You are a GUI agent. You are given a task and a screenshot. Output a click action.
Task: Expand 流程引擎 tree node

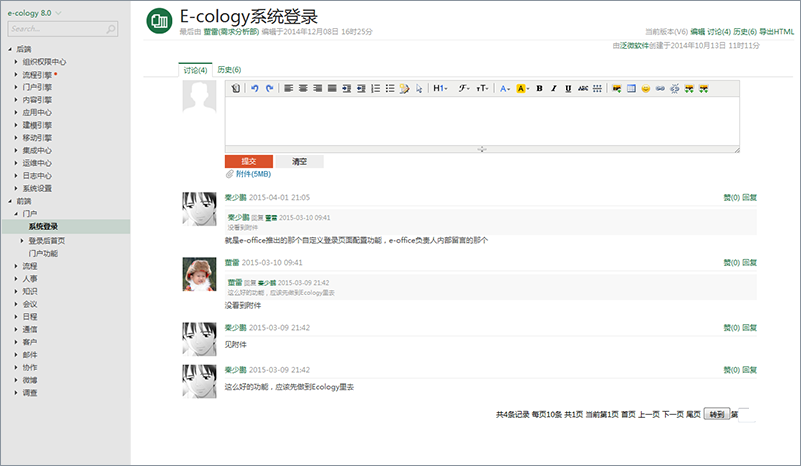pos(16,75)
